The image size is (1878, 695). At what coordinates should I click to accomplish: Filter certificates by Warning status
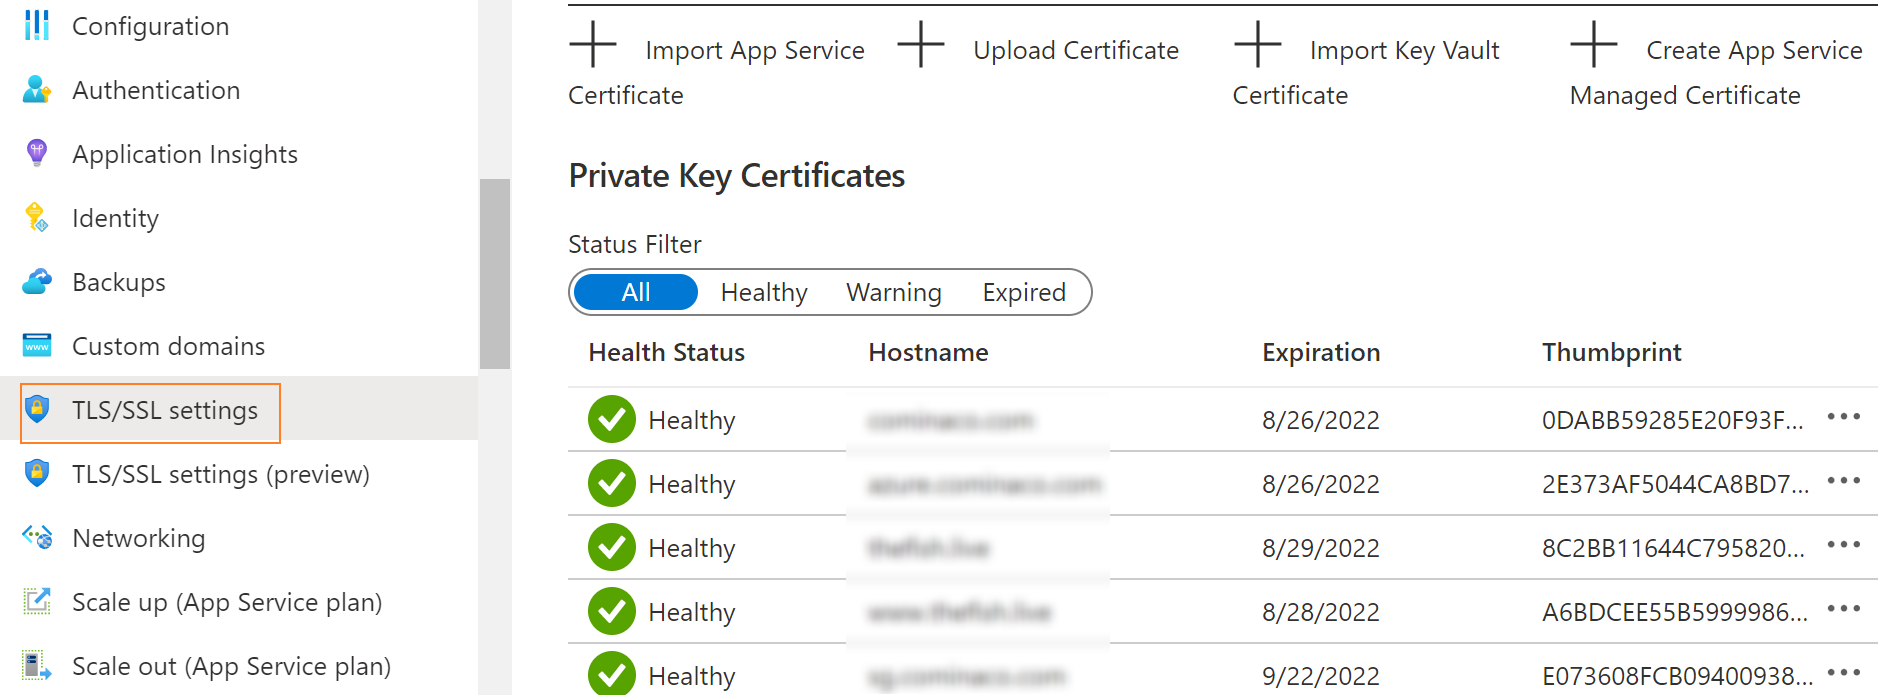click(894, 292)
